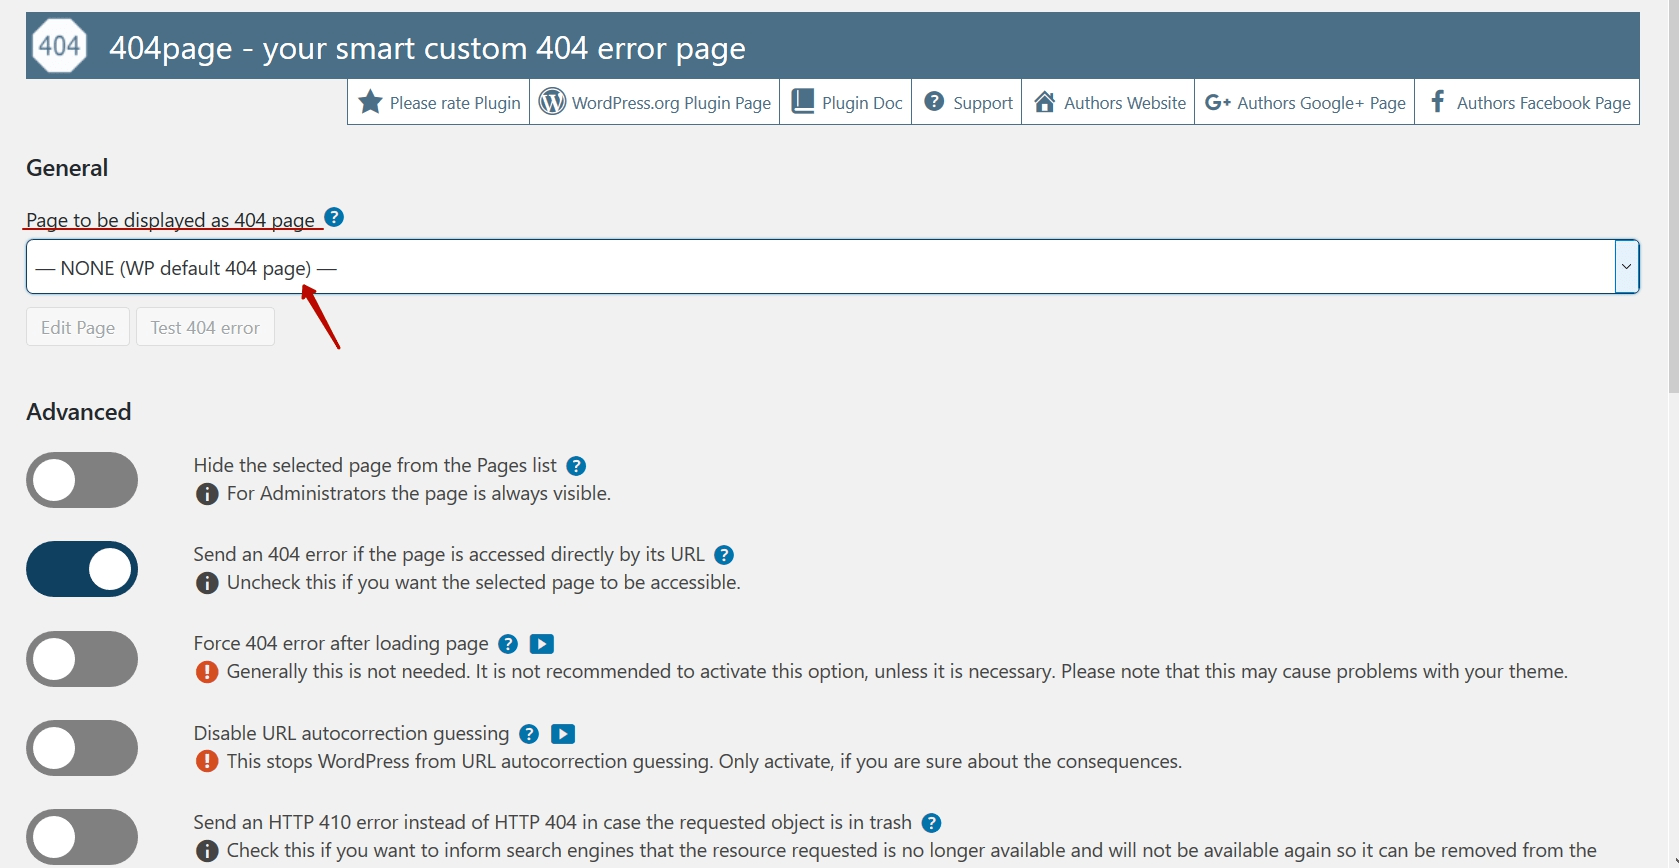Screen dimensions: 1679x868
Task: Click help icon for HTTP 410 error option
Action: pyautogui.click(x=931, y=823)
